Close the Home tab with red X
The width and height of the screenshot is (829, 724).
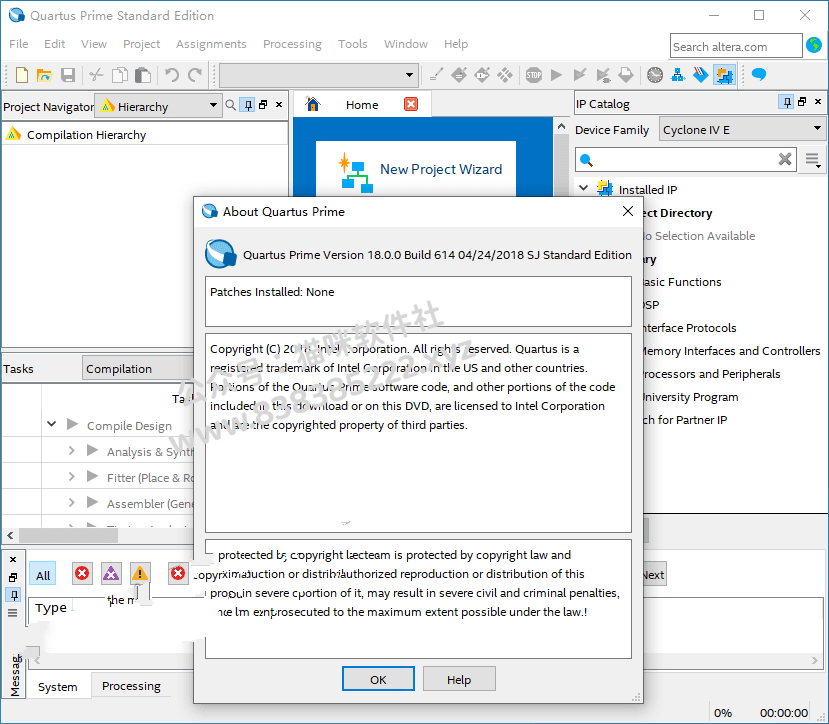[x=411, y=104]
